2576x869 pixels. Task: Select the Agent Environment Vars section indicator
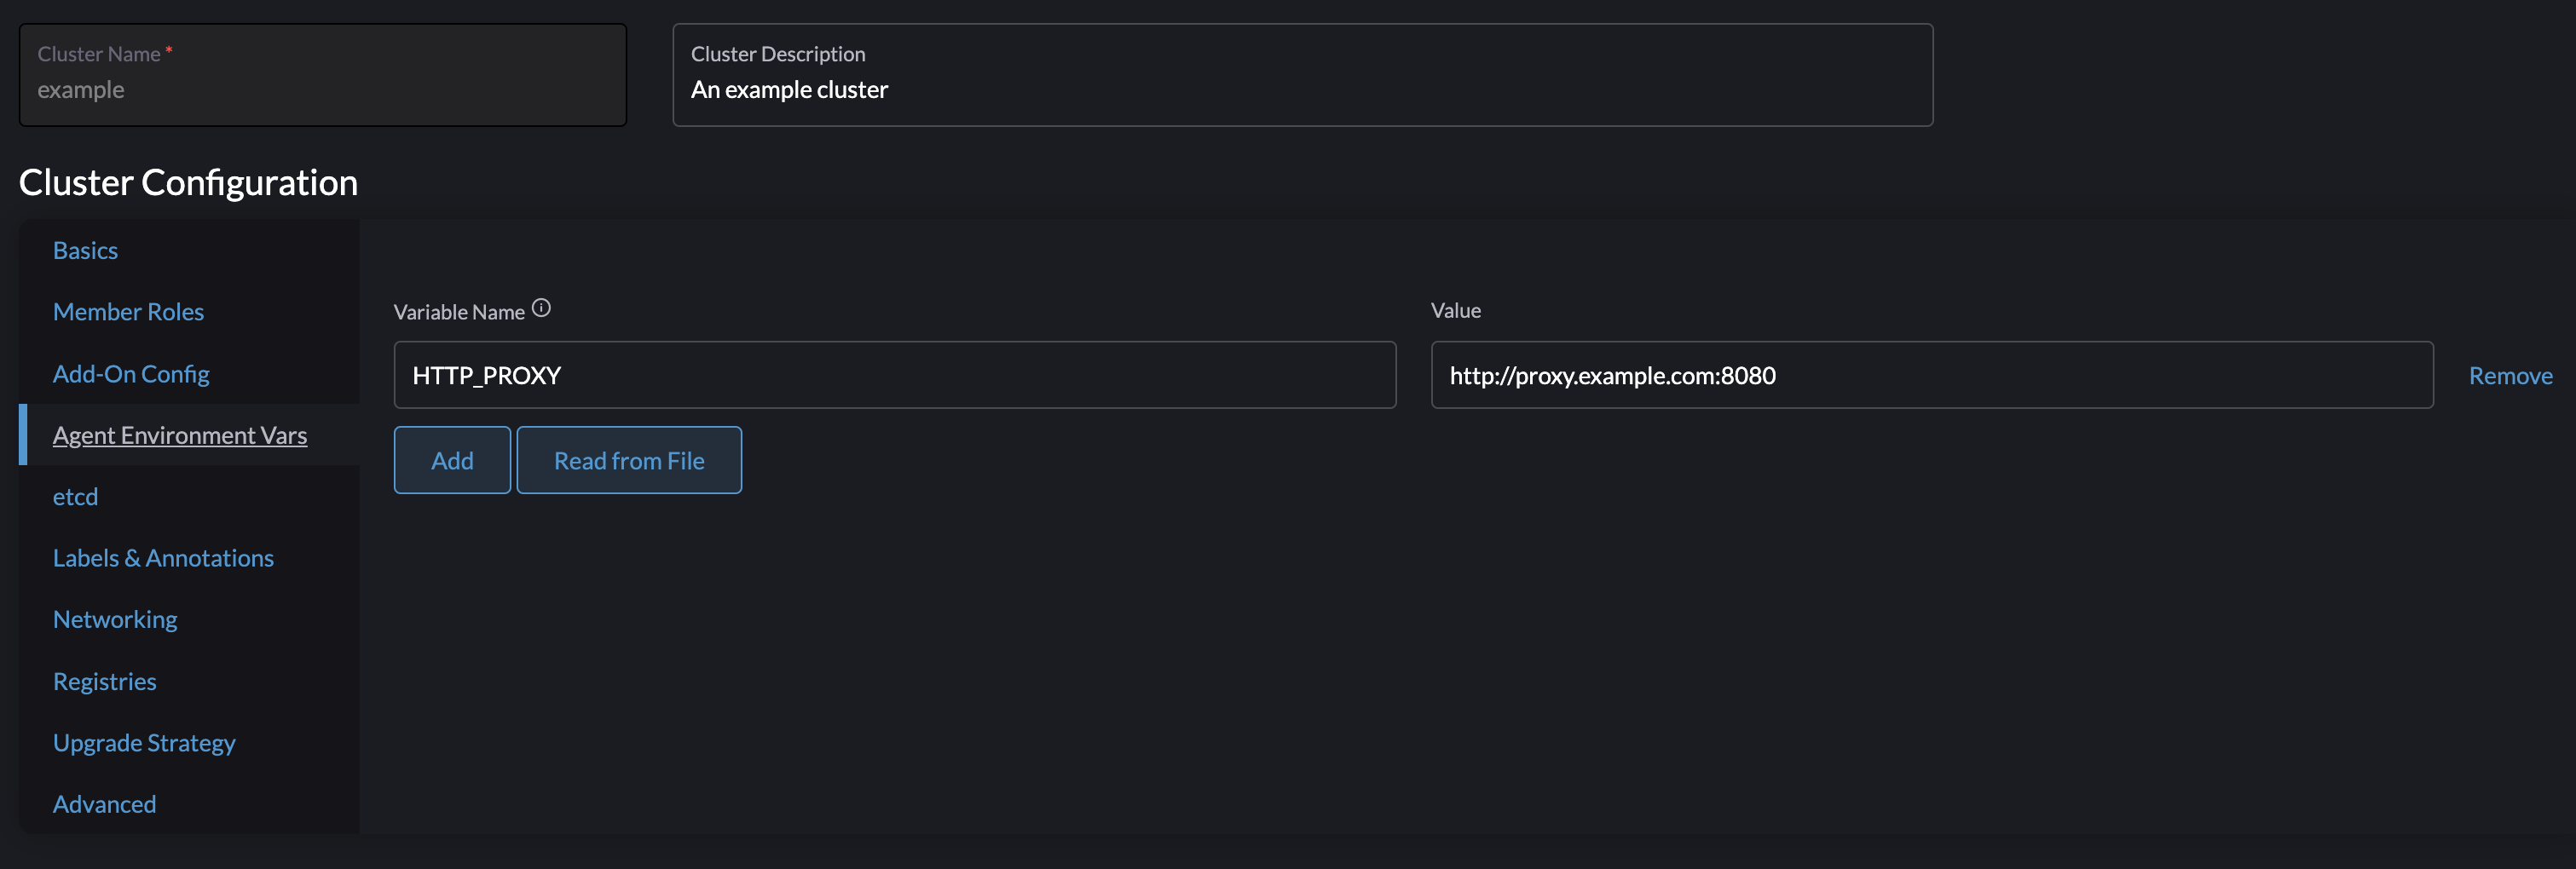click(24, 434)
